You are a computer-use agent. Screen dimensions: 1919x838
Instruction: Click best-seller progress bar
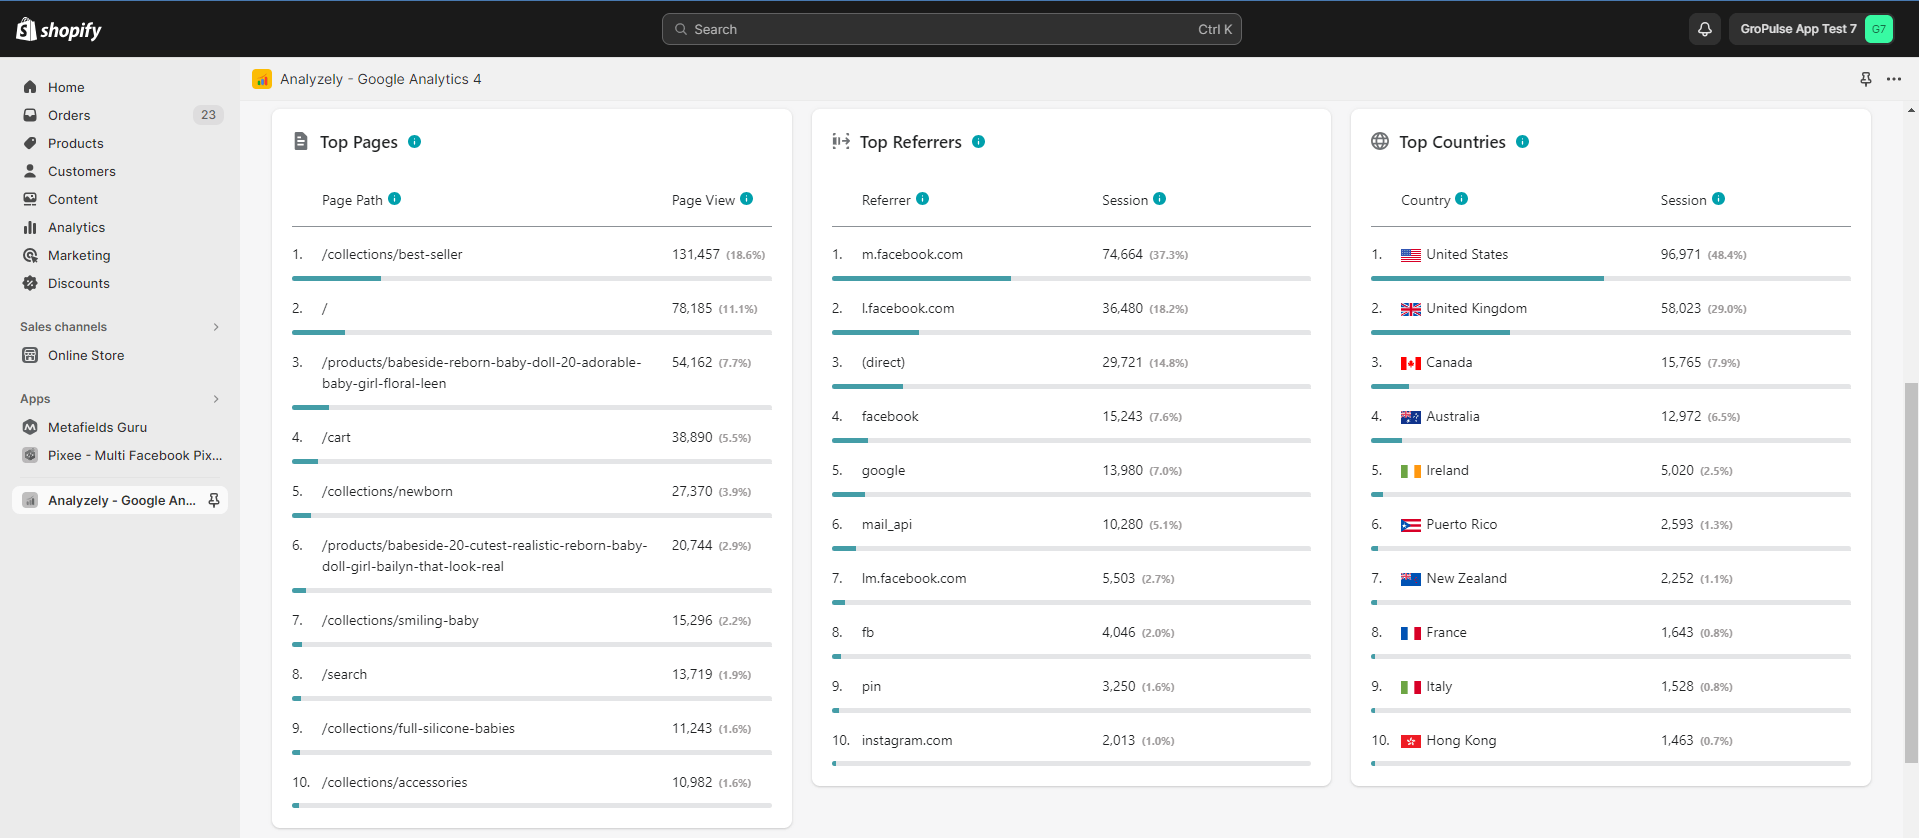point(531,278)
